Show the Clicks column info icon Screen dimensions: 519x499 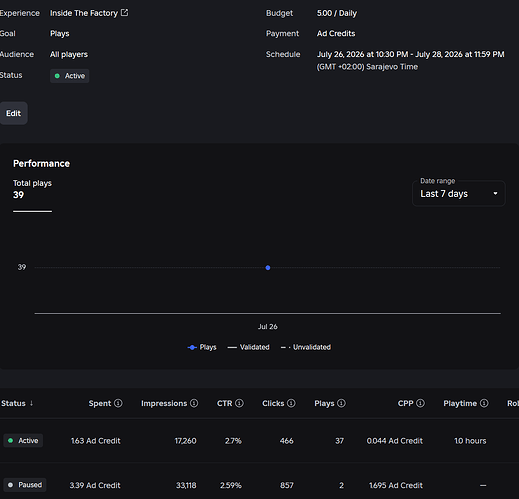tap(291, 403)
